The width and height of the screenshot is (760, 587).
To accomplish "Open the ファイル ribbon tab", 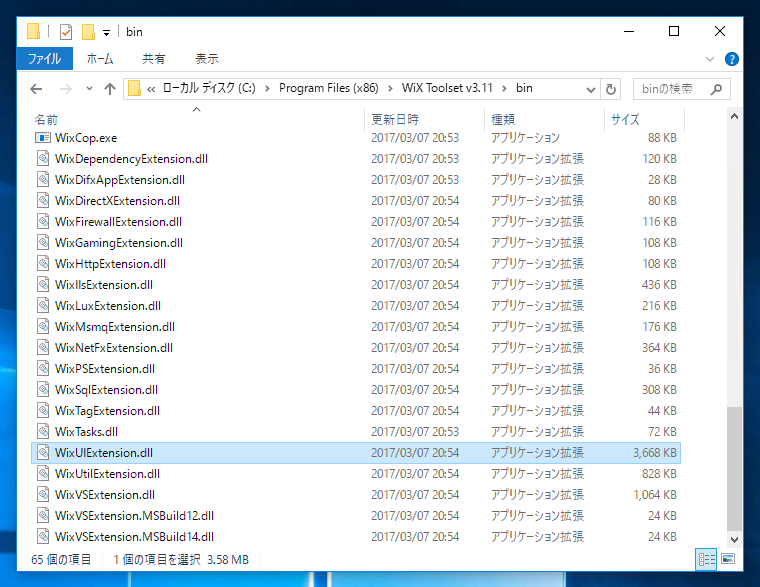I will (x=45, y=59).
